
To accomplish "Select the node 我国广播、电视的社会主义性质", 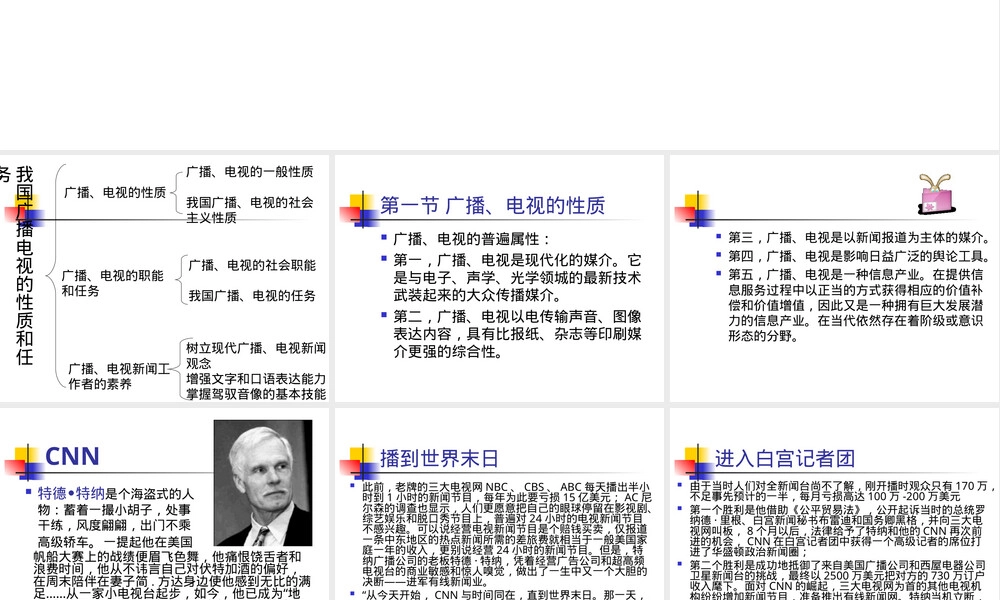I will (x=249, y=210).
